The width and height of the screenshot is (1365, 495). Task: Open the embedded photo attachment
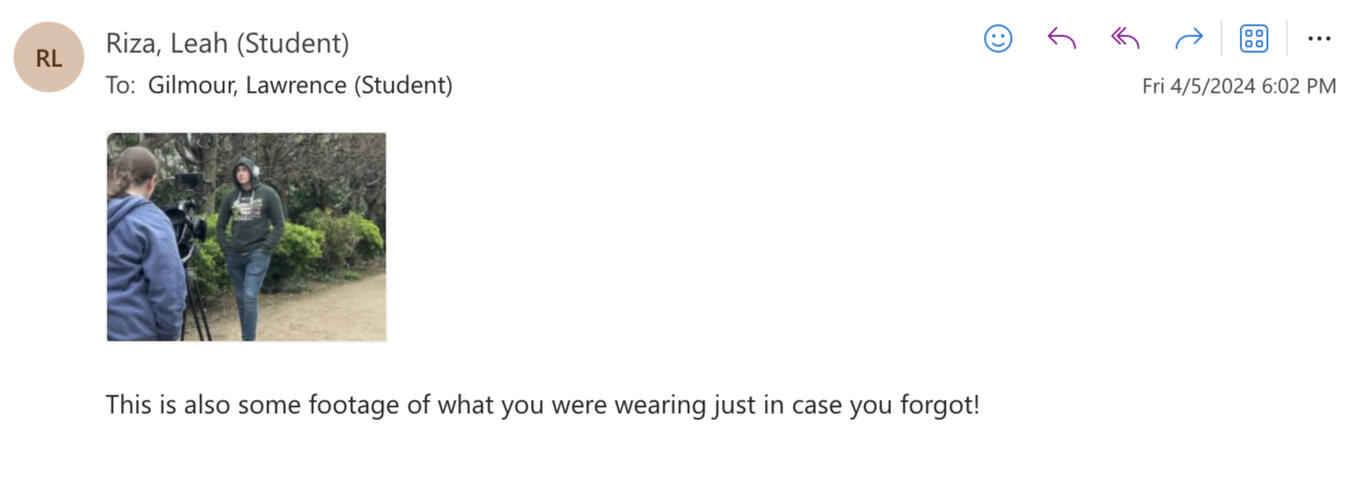click(246, 237)
